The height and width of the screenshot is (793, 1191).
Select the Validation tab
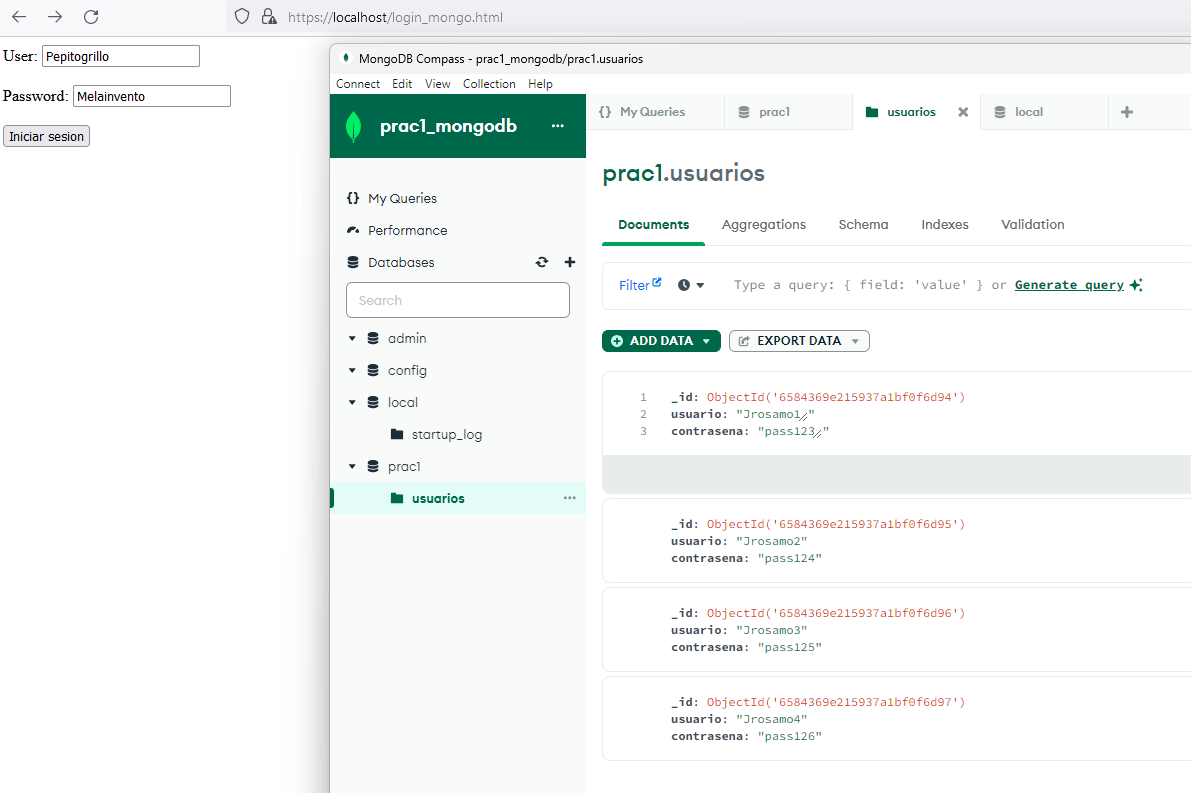[1032, 224]
